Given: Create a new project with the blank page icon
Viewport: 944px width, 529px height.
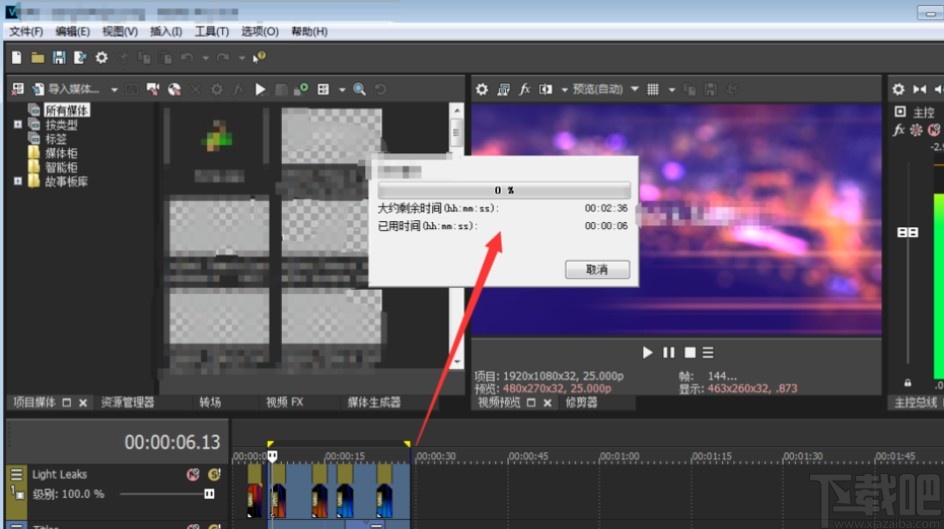Looking at the screenshot, I should click(16, 57).
